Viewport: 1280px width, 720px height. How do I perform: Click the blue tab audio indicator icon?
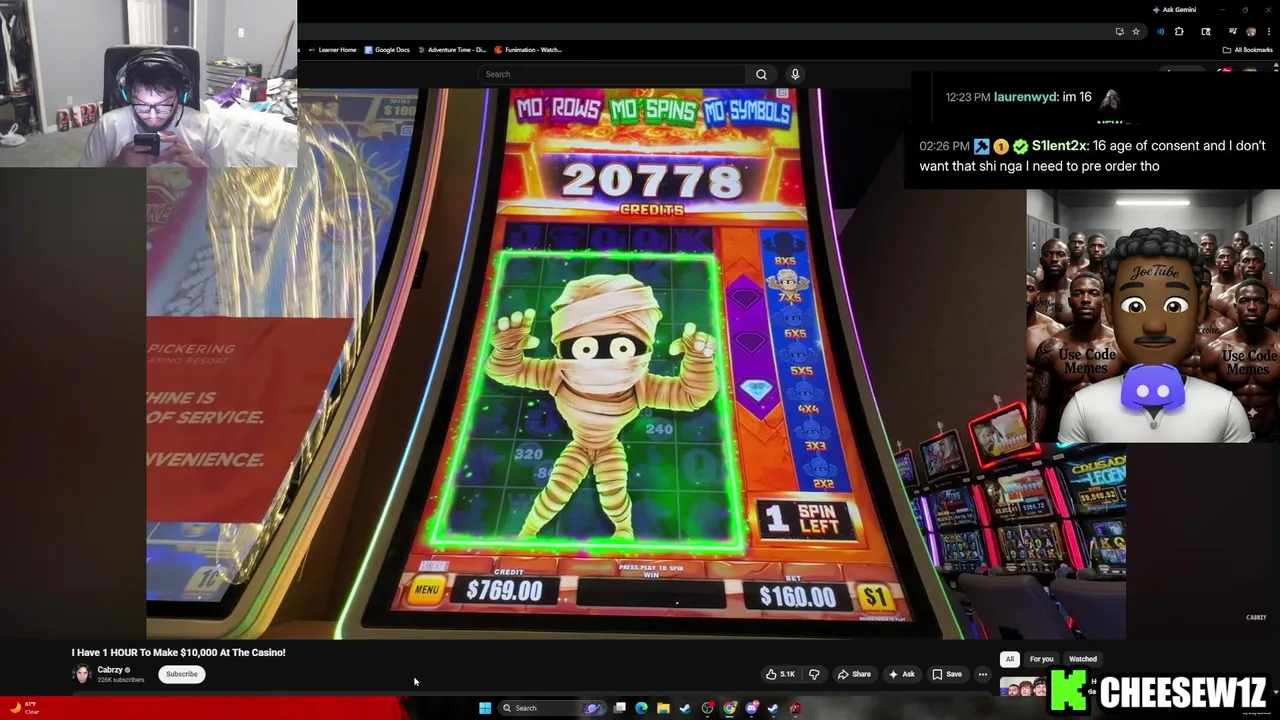[x=1161, y=31]
